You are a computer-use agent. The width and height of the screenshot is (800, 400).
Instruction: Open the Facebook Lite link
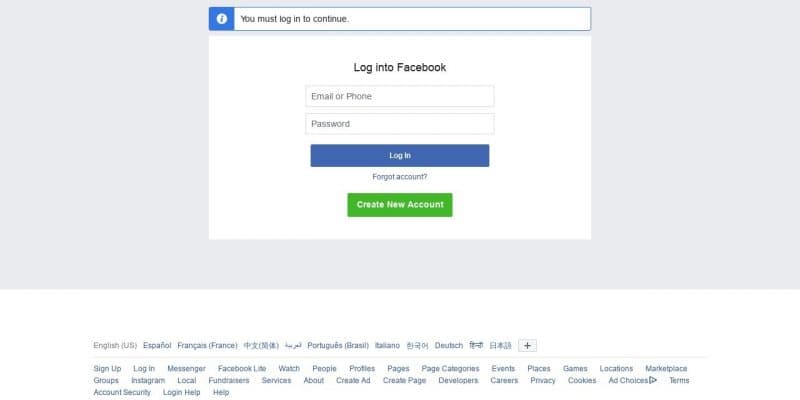tap(242, 369)
